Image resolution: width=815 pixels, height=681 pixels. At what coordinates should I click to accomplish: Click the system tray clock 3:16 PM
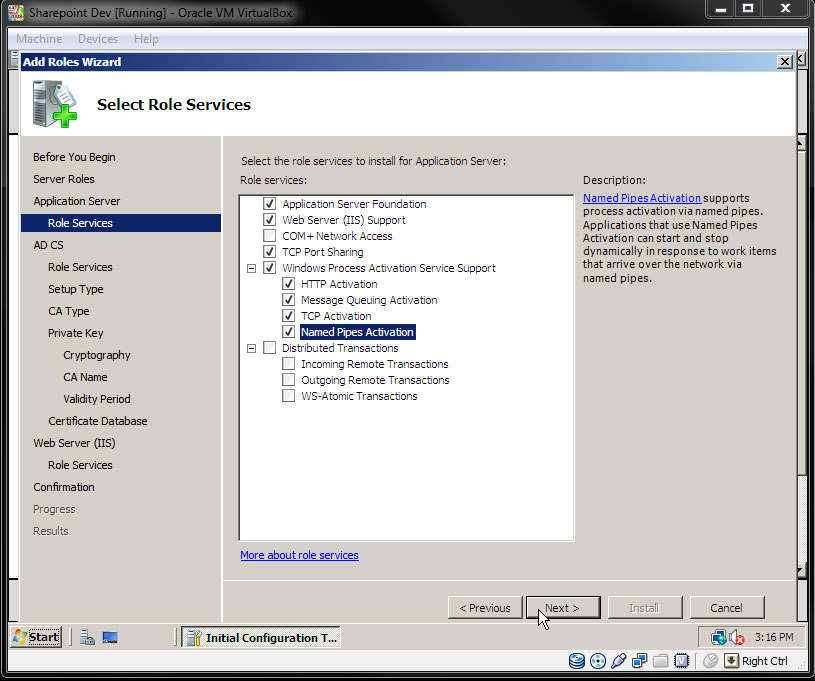click(774, 637)
